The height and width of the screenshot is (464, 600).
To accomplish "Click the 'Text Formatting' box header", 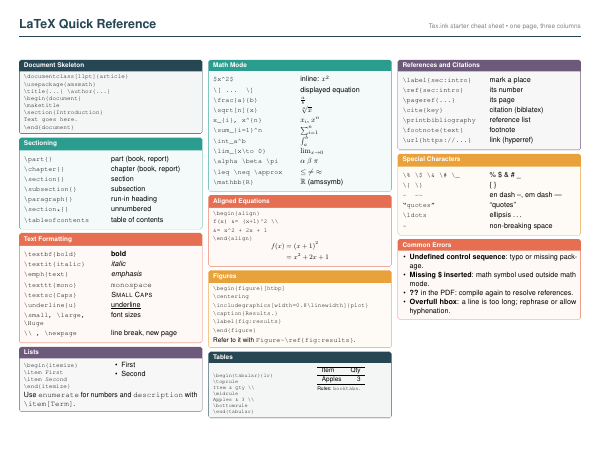I will point(111,239).
